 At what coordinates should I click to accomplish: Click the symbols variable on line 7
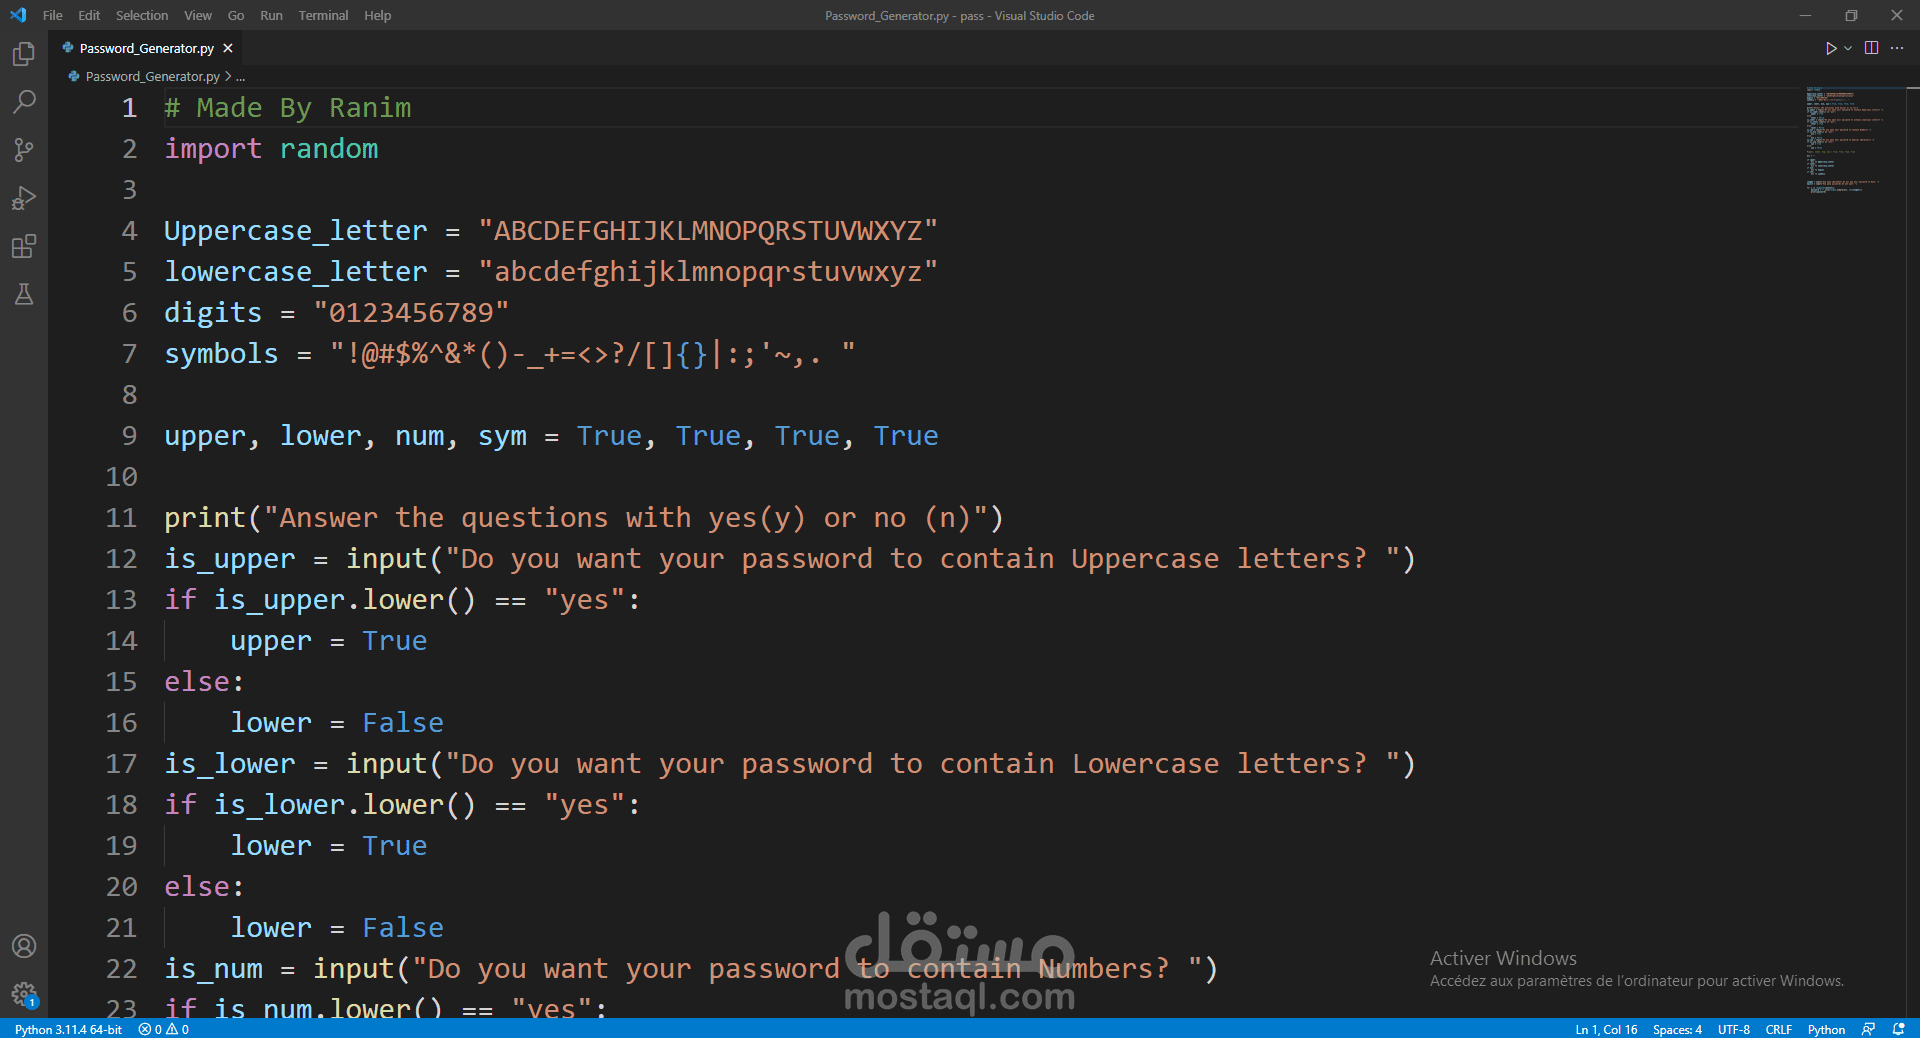pos(221,354)
